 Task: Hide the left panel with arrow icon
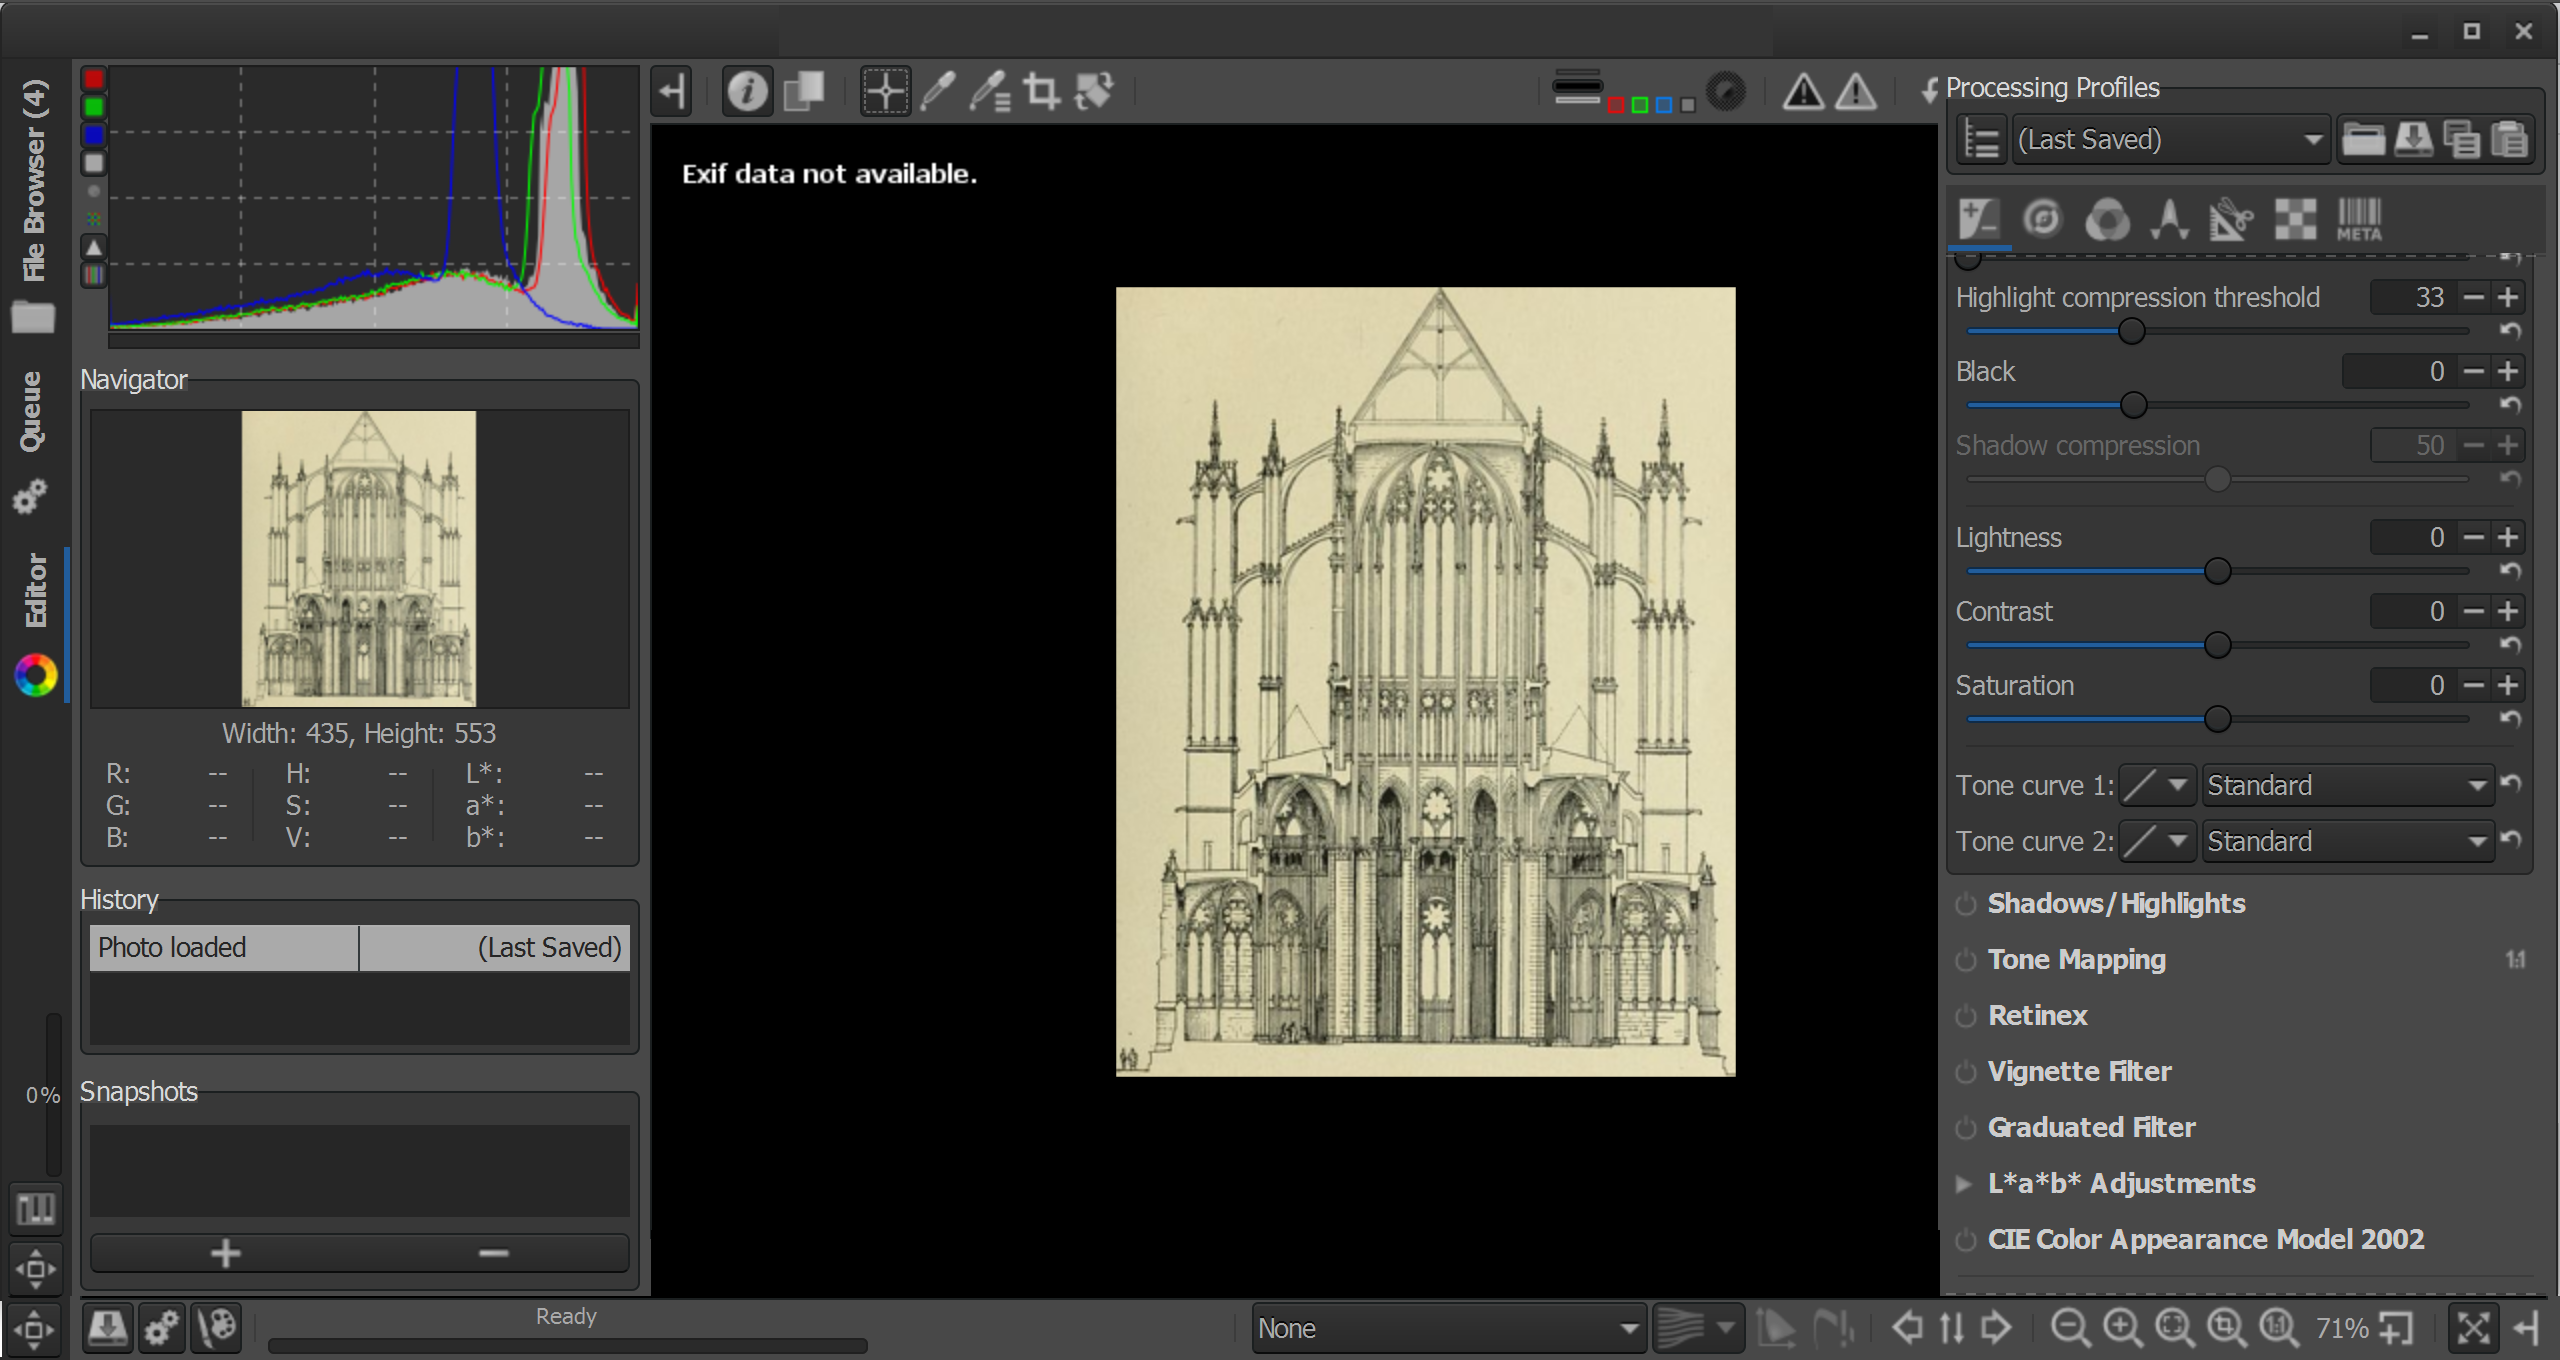(x=672, y=92)
